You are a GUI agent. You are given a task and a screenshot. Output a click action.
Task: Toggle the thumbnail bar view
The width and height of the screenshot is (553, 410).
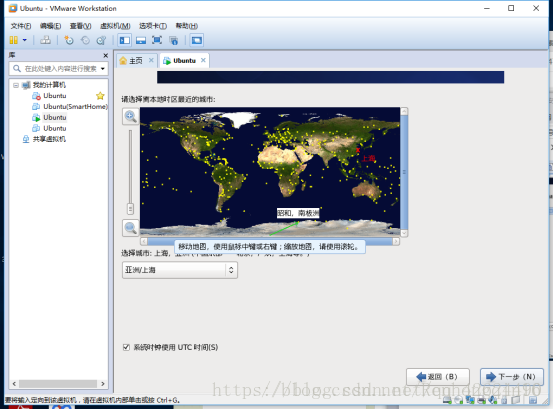[x=141, y=40]
